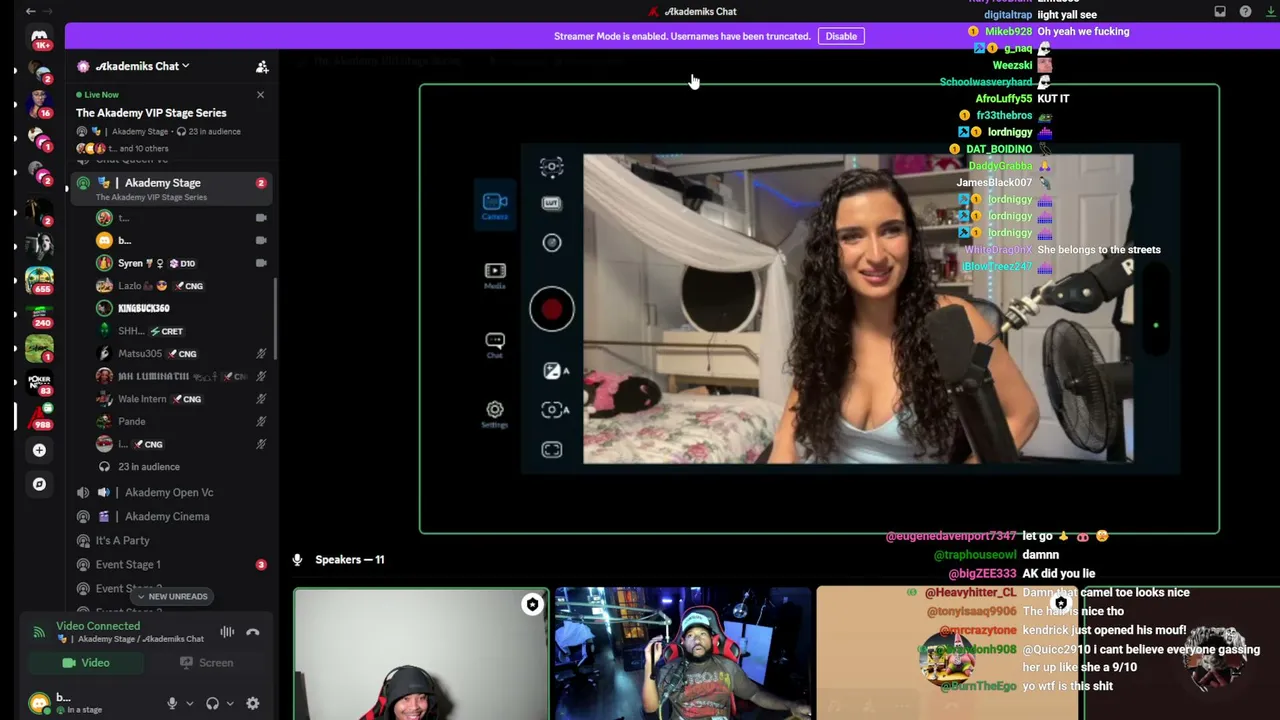The image size is (1280, 720).
Task: Click the red record button in the stream
Action: point(552,309)
